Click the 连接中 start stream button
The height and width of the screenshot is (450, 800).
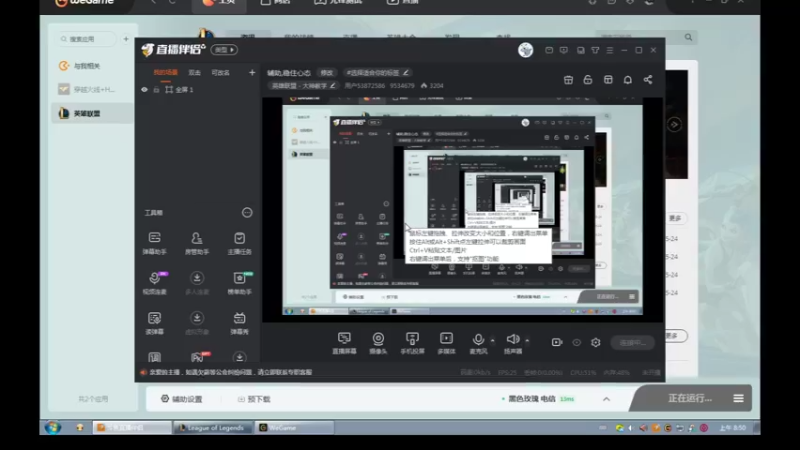[633, 342]
